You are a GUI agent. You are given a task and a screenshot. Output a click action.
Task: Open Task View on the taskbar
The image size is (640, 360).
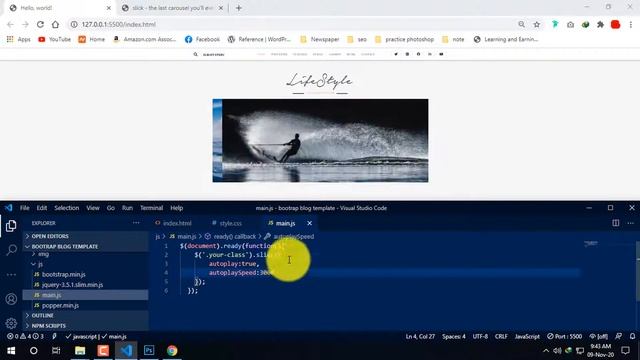point(56,350)
